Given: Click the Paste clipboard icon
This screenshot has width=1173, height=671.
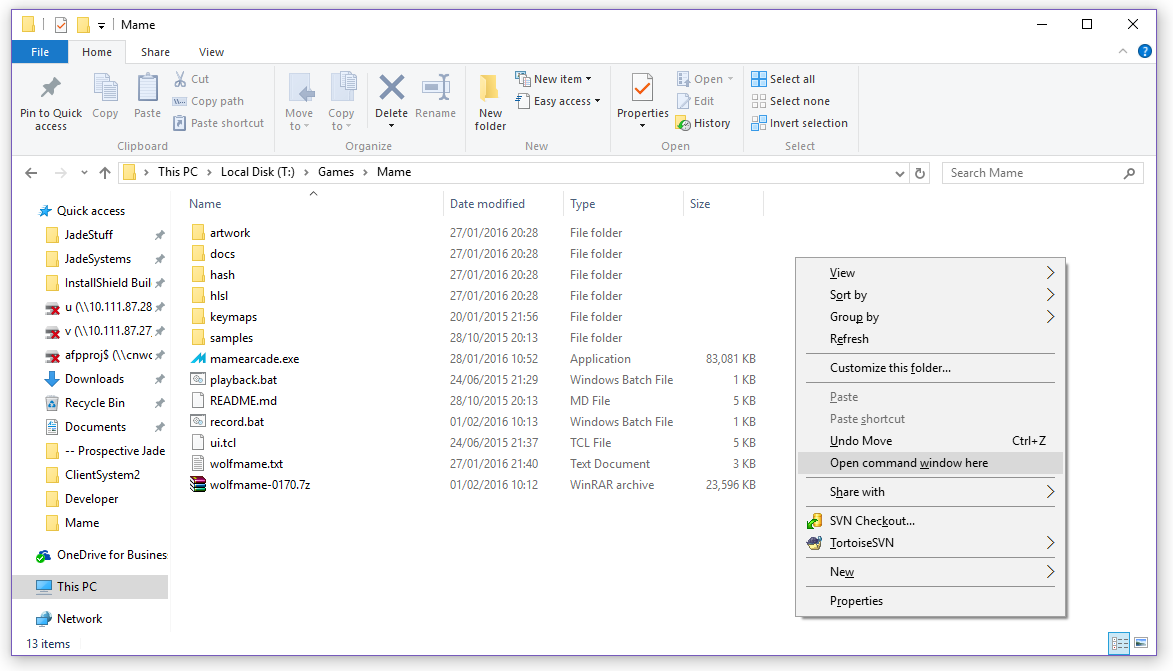Looking at the screenshot, I should coord(147,88).
